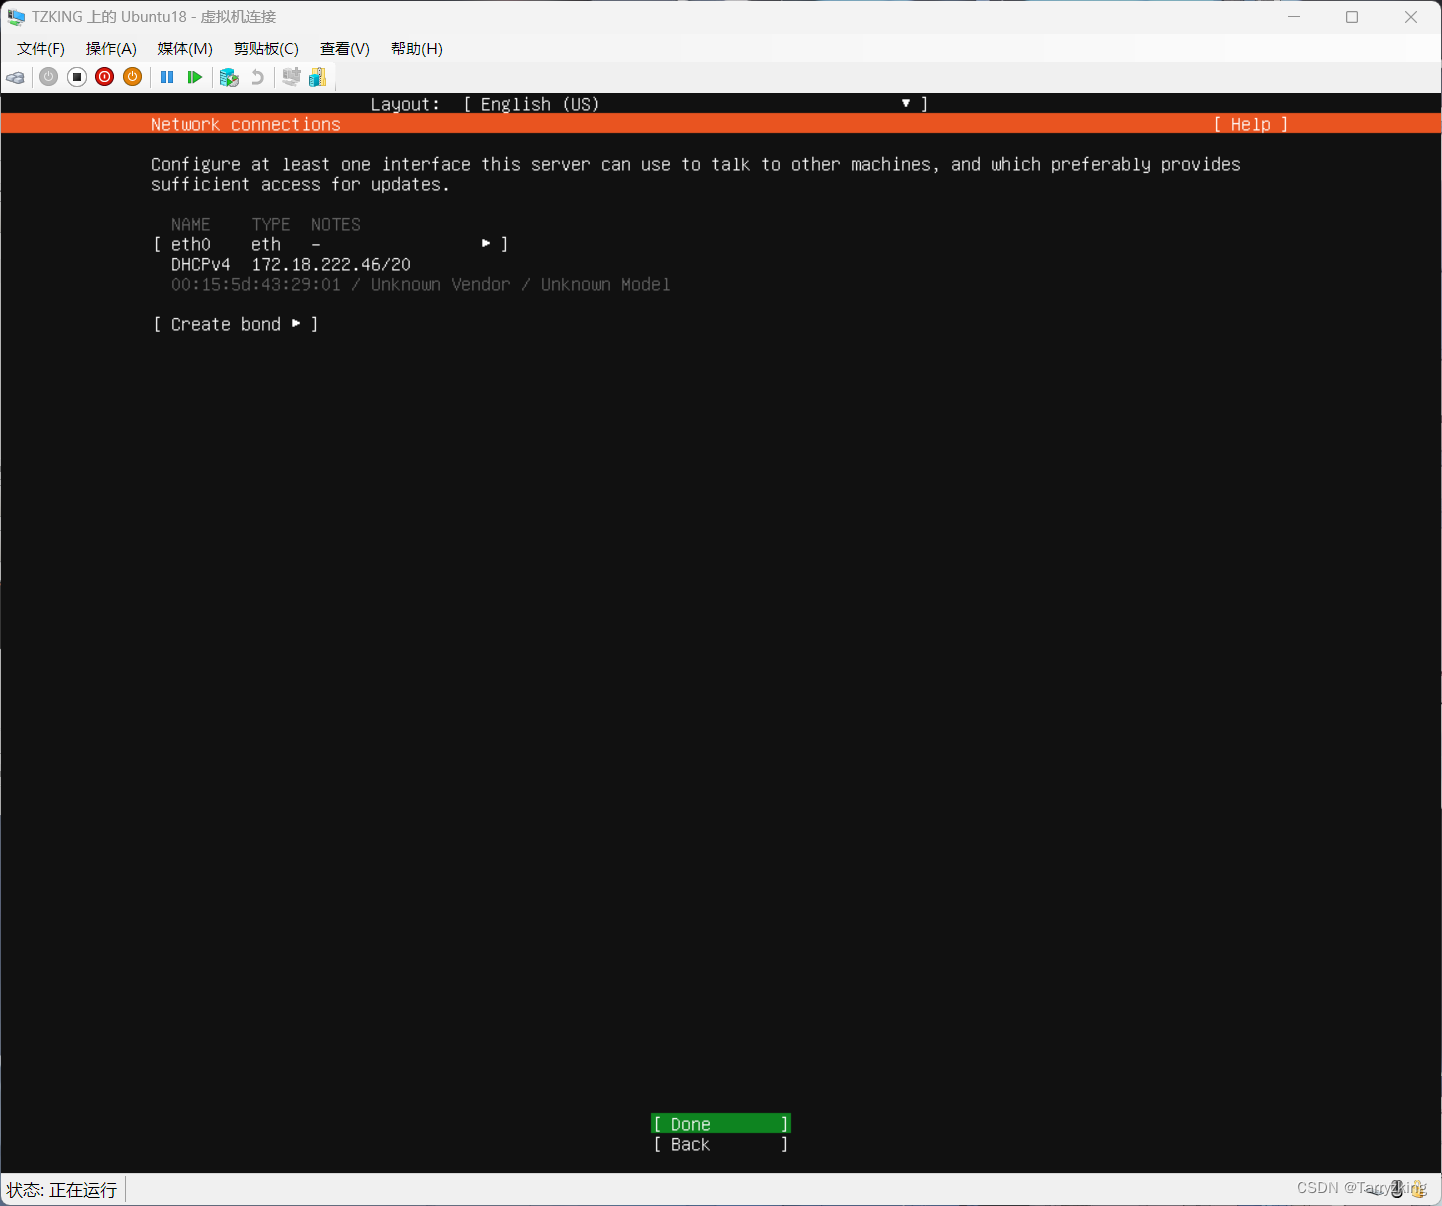This screenshot has width=1442, height=1206.
Task: Click the Revert undo arrow icon
Action: click(x=257, y=77)
